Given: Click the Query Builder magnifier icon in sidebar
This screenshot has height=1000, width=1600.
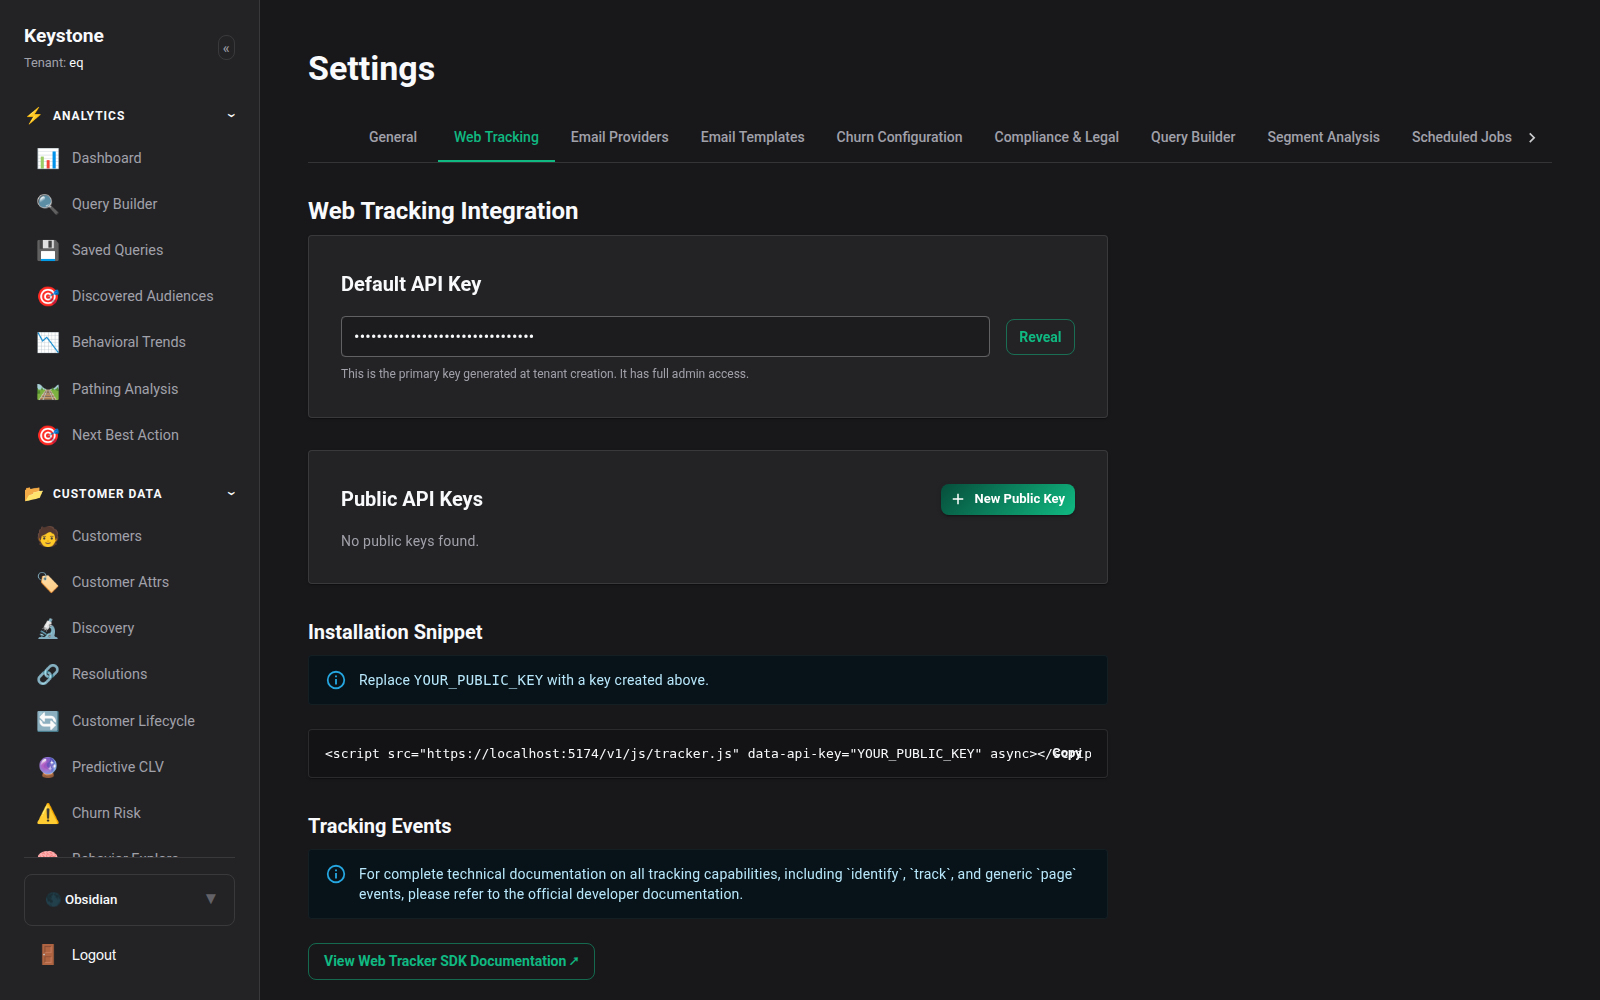Looking at the screenshot, I should (48, 204).
